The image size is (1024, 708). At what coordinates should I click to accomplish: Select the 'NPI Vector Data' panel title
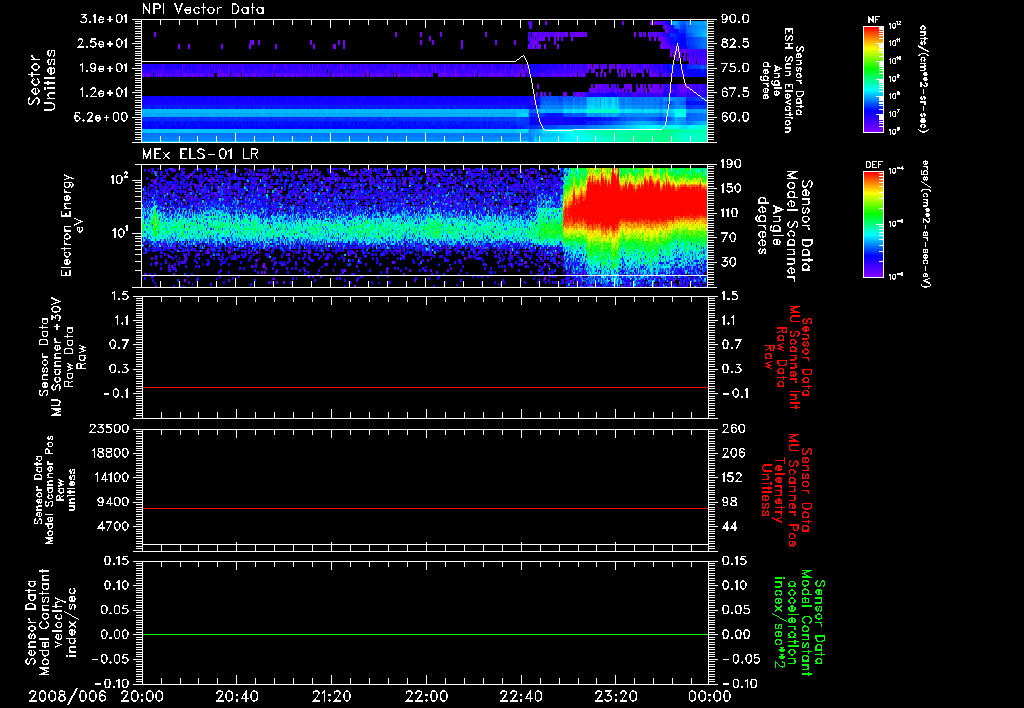(x=203, y=10)
